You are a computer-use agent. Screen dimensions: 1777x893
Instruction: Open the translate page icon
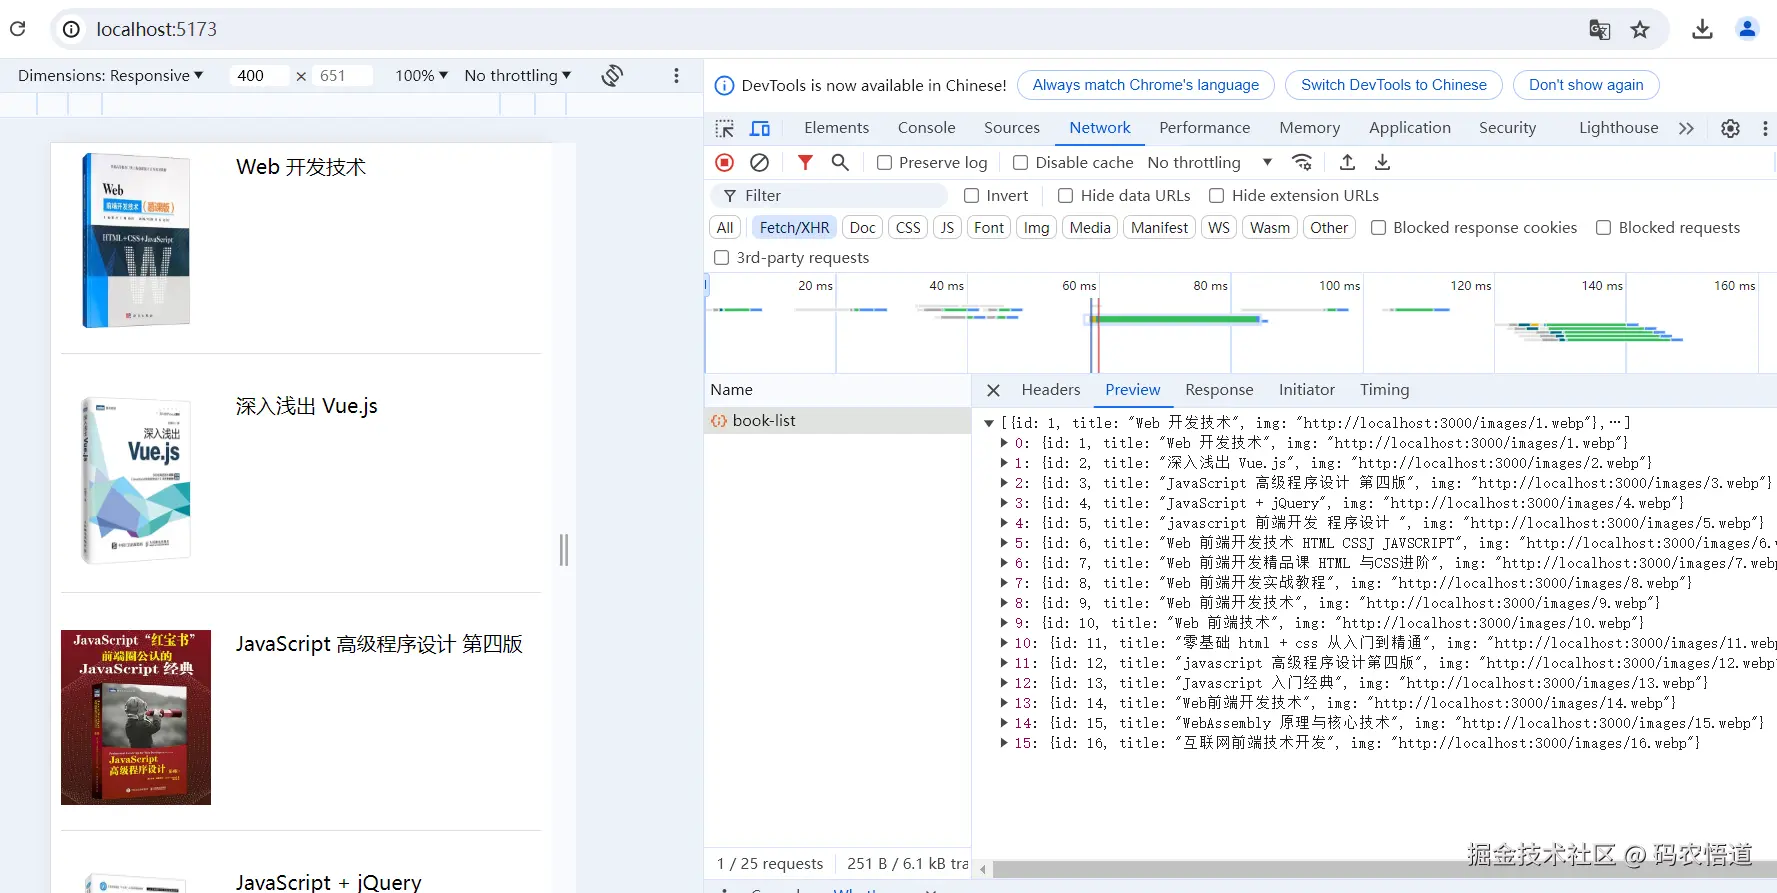1599,29
